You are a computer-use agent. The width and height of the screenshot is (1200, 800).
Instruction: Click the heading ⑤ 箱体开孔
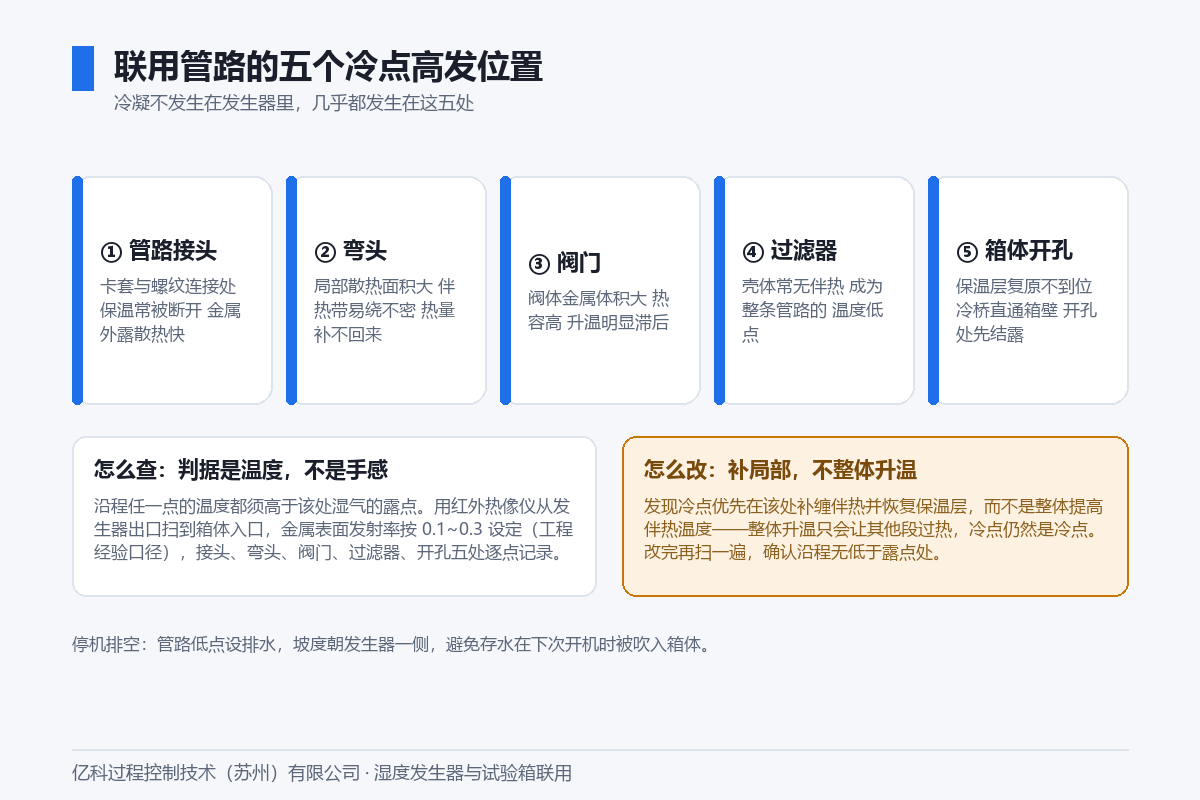1014,250
